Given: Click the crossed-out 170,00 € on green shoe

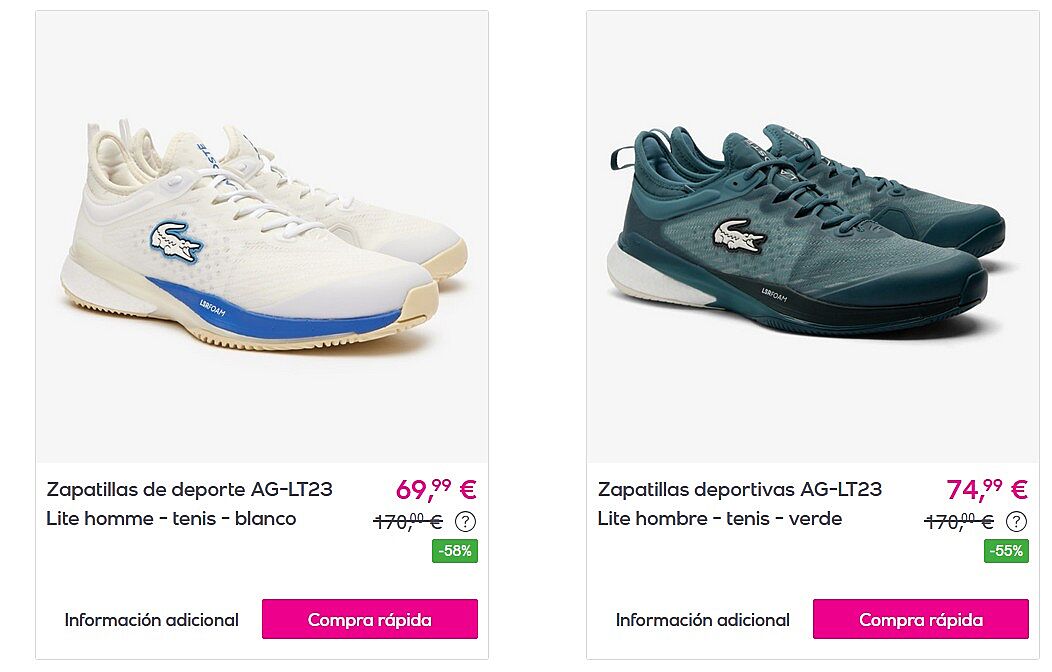Looking at the screenshot, I should click(959, 521).
